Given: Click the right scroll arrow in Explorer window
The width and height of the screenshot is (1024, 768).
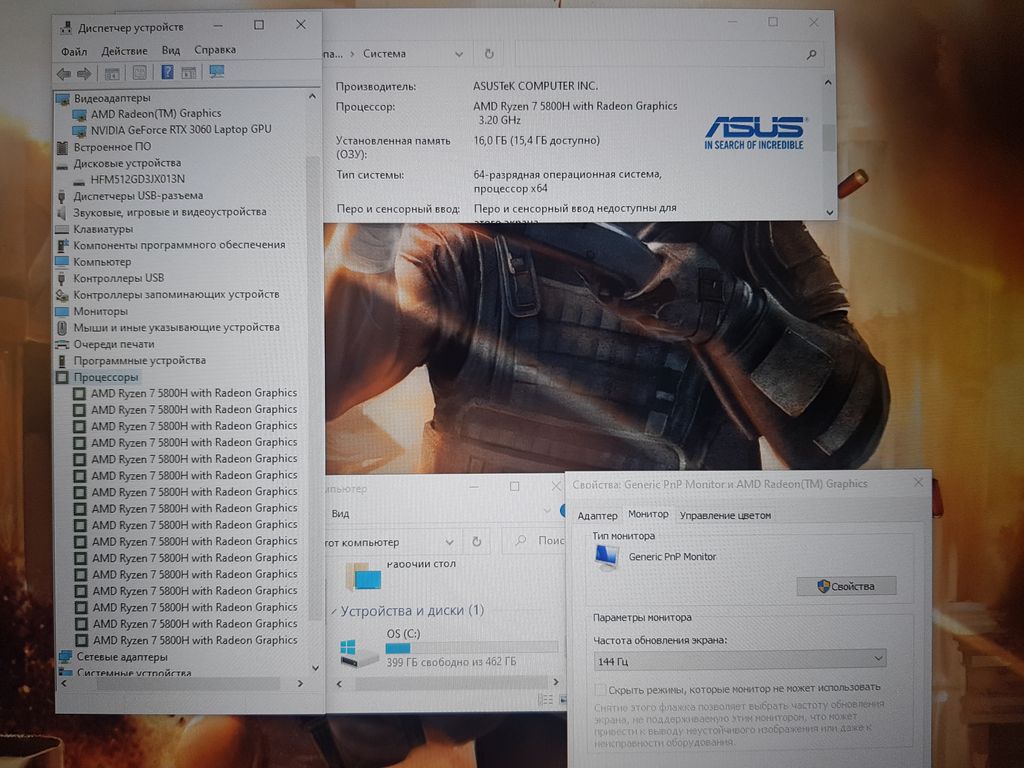Looking at the screenshot, I should (x=555, y=682).
